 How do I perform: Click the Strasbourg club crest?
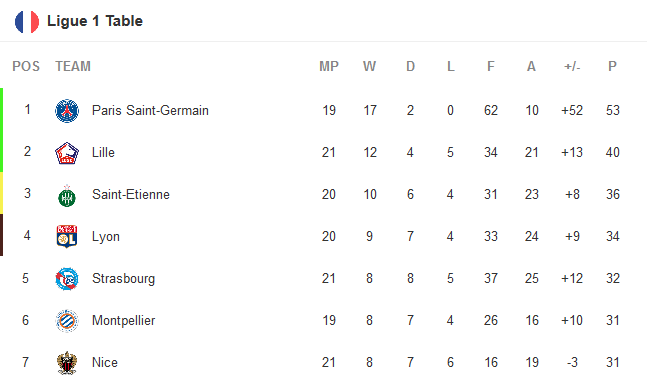[67, 279]
